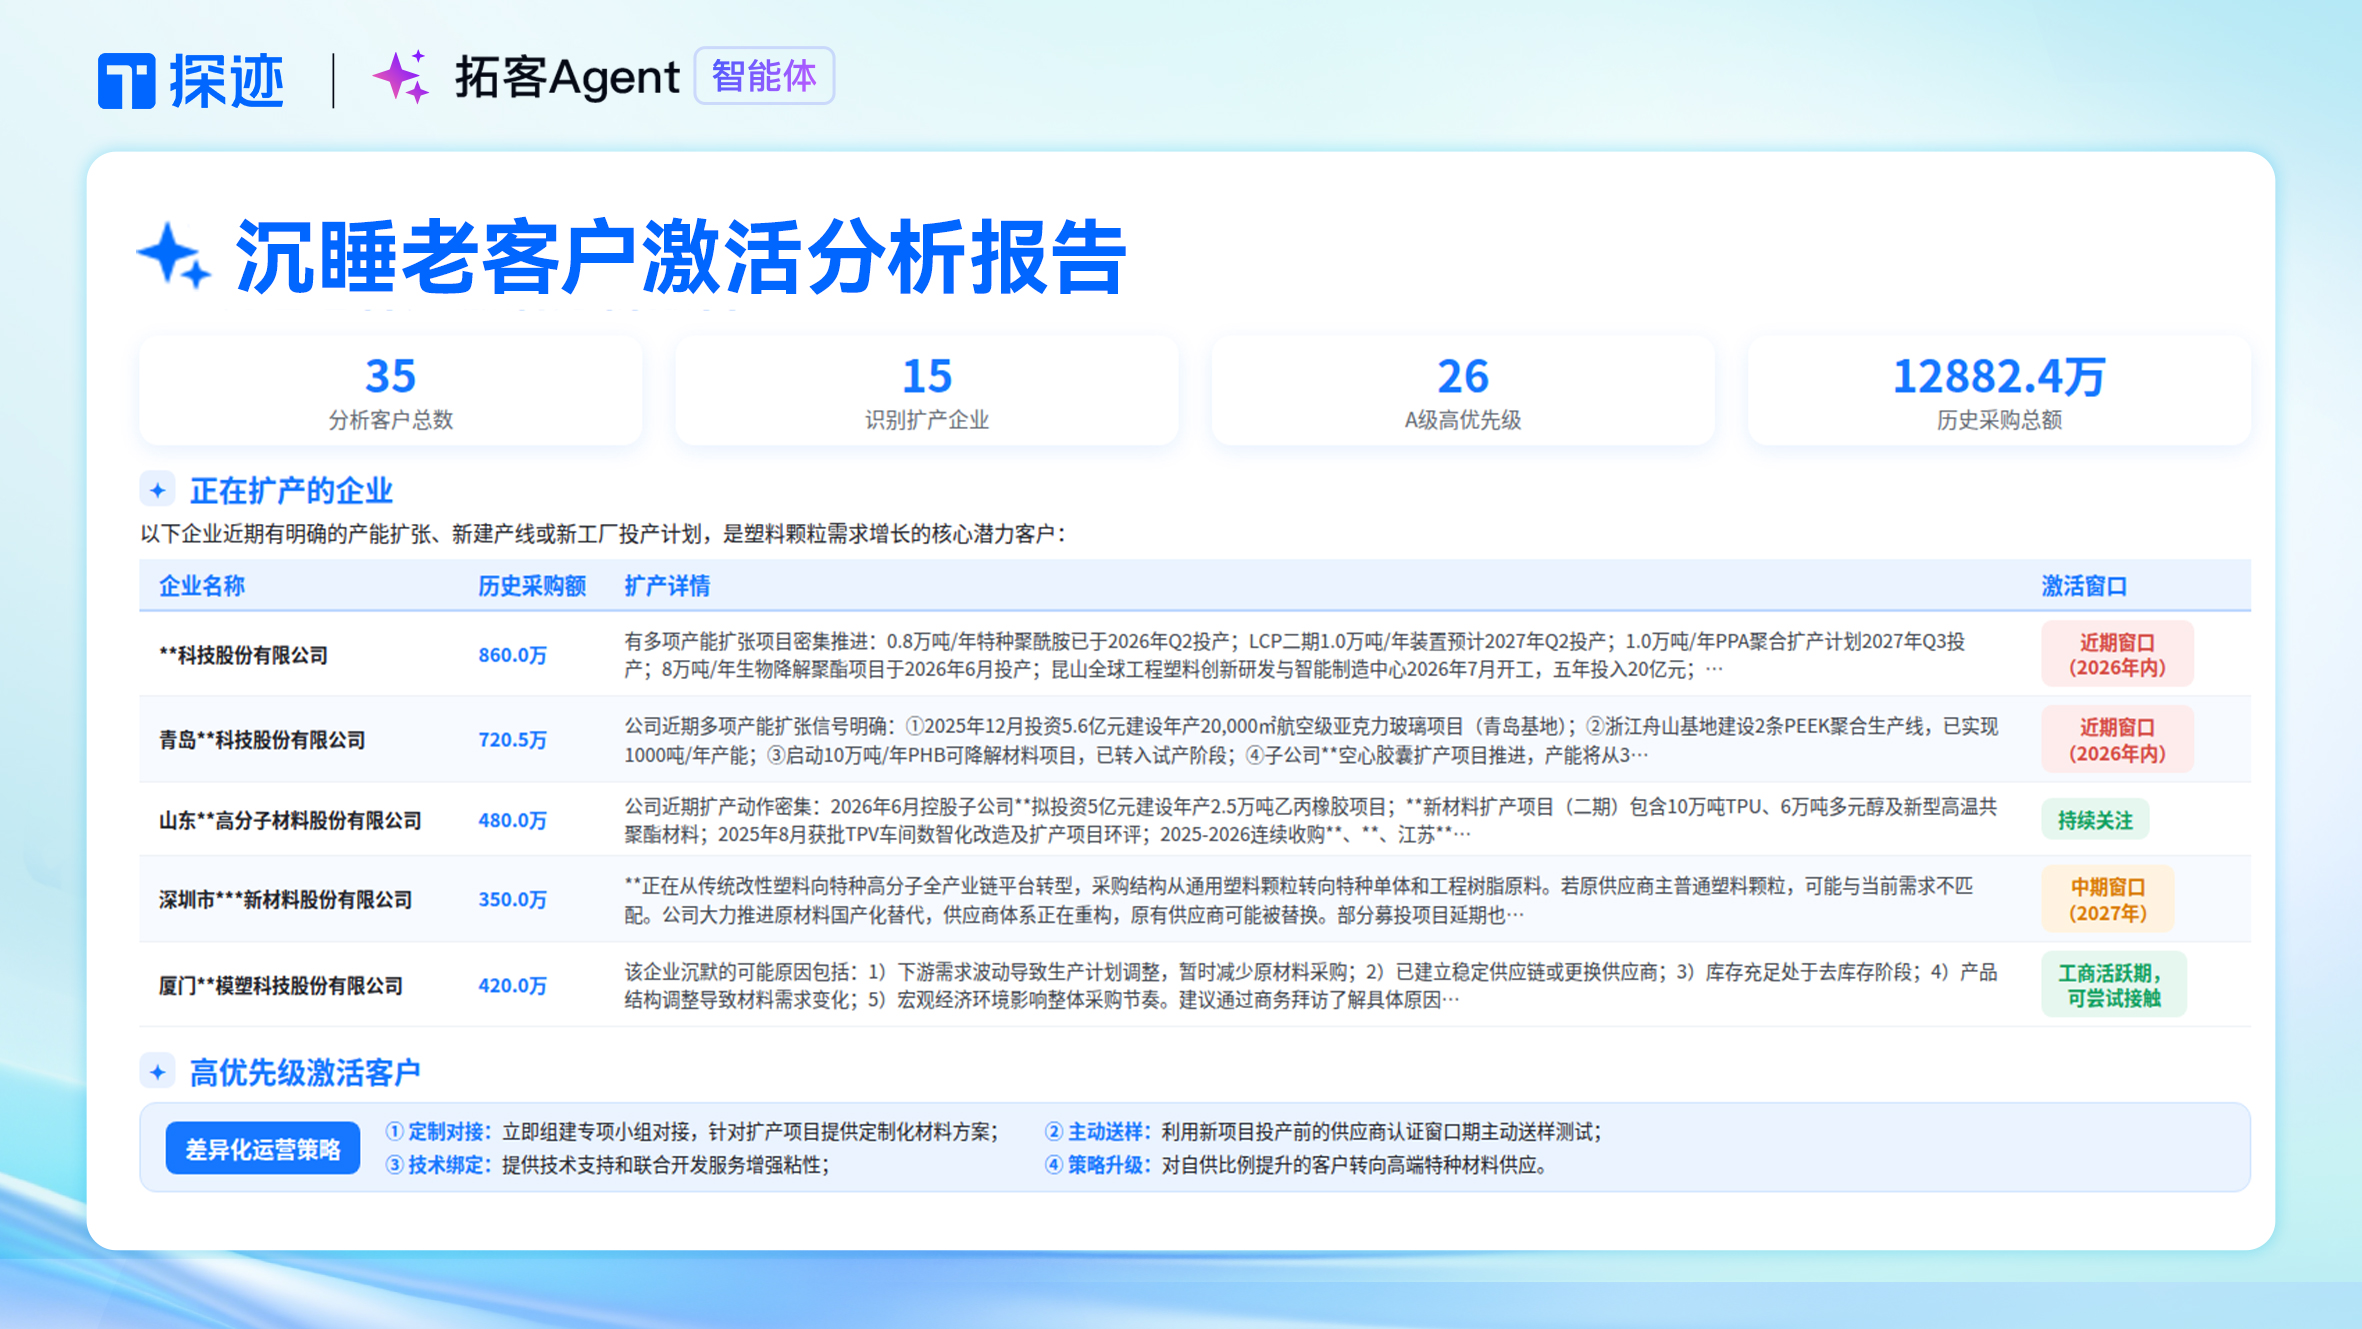Click the 持续关注 tag
The image size is (2362, 1329).
point(2095,820)
